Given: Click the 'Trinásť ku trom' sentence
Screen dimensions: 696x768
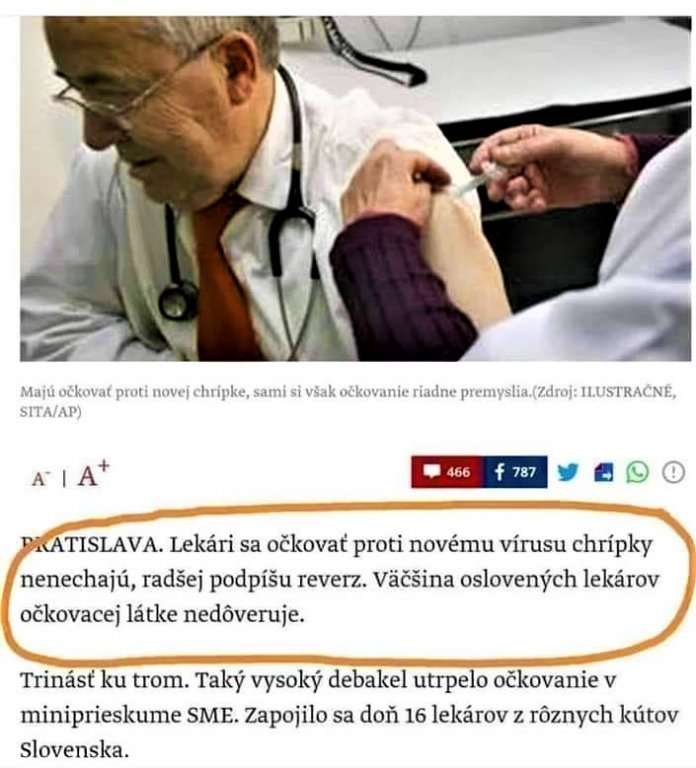Looking at the screenshot, I should coord(104,680).
